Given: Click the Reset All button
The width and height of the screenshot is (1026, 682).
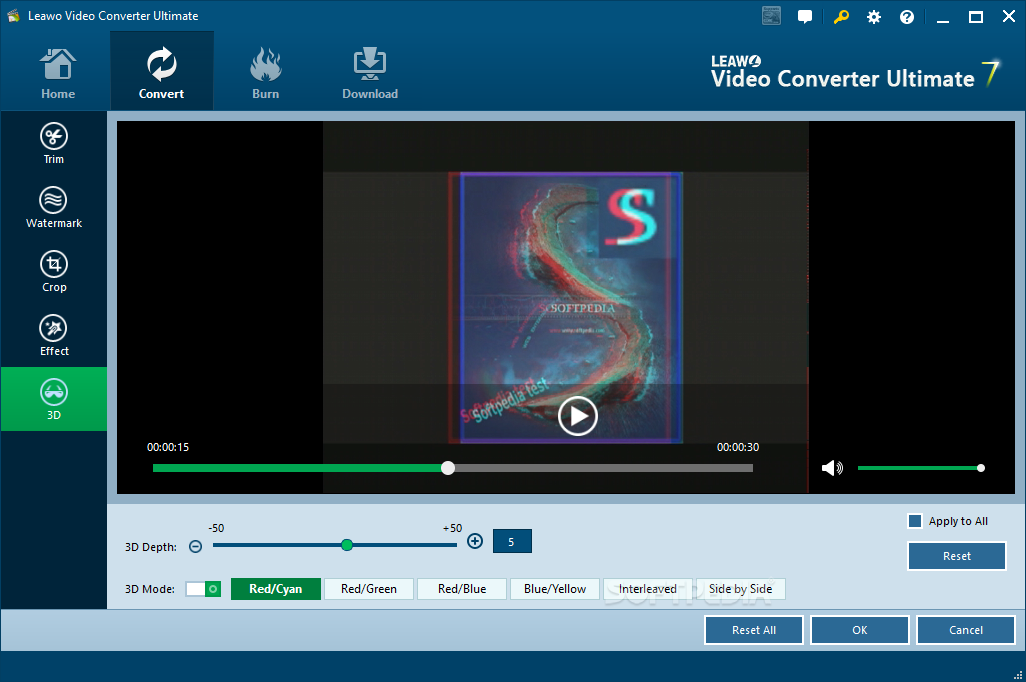Looking at the screenshot, I should coord(754,630).
